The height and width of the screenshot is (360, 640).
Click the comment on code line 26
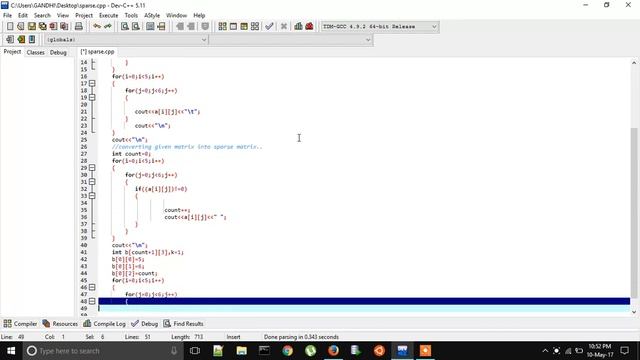[187, 147]
